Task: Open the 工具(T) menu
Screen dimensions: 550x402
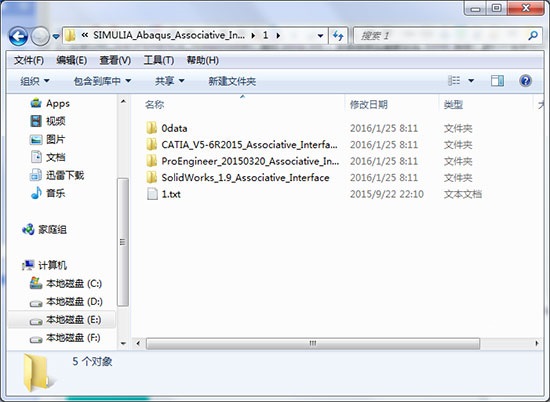Action: pyautogui.click(x=159, y=60)
